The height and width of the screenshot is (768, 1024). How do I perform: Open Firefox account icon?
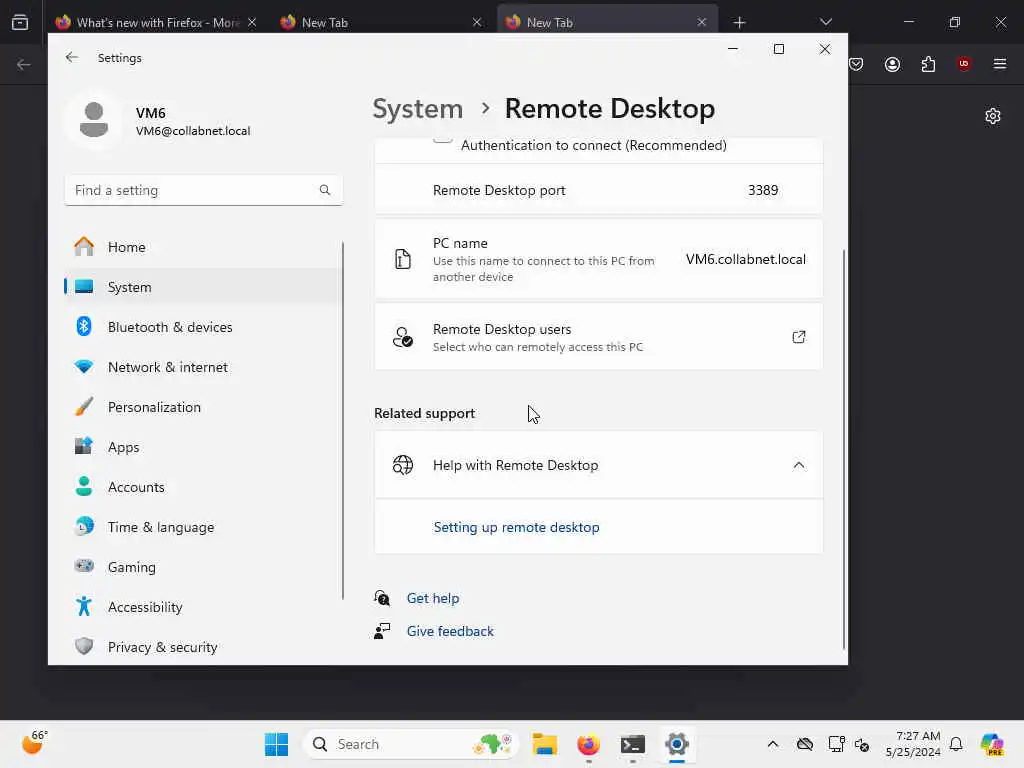tap(892, 64)
